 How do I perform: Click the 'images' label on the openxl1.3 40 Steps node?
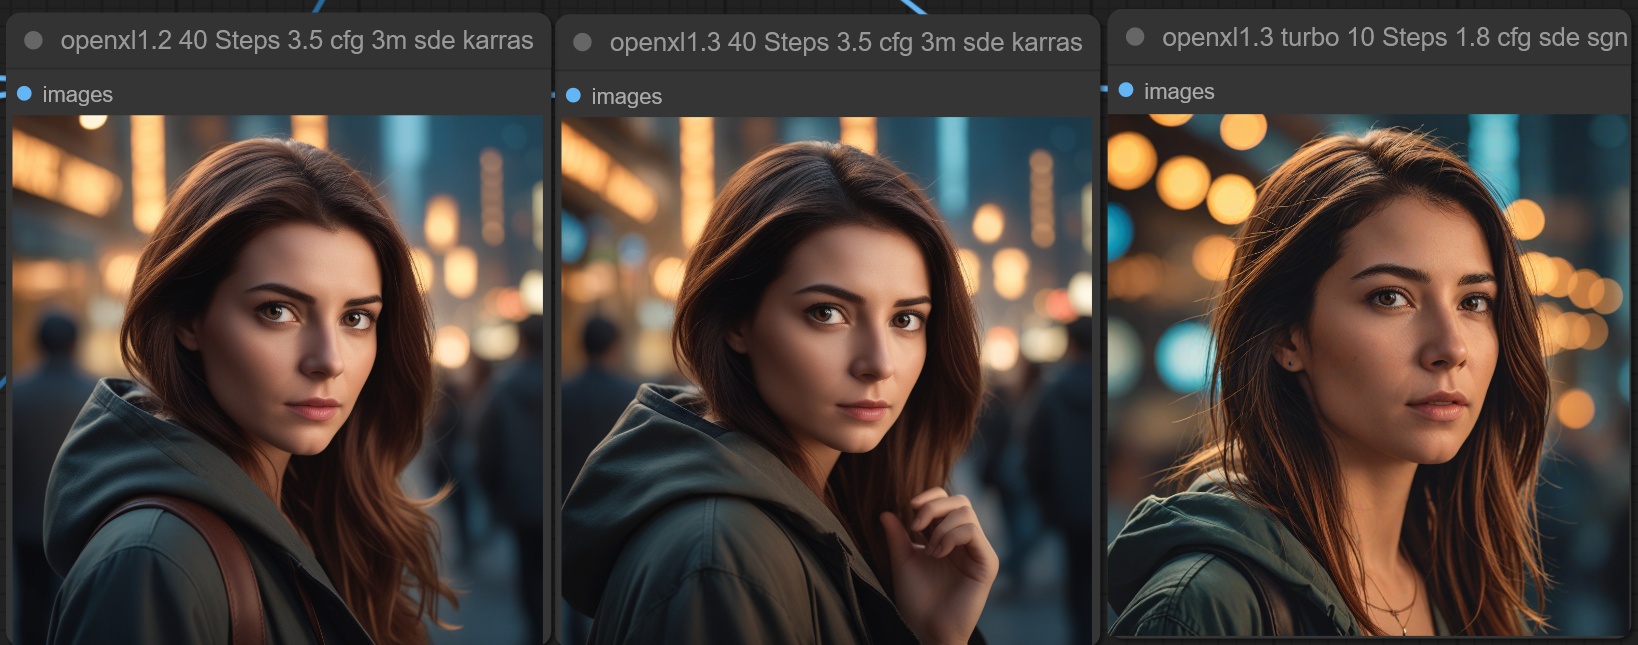(627, 96)
